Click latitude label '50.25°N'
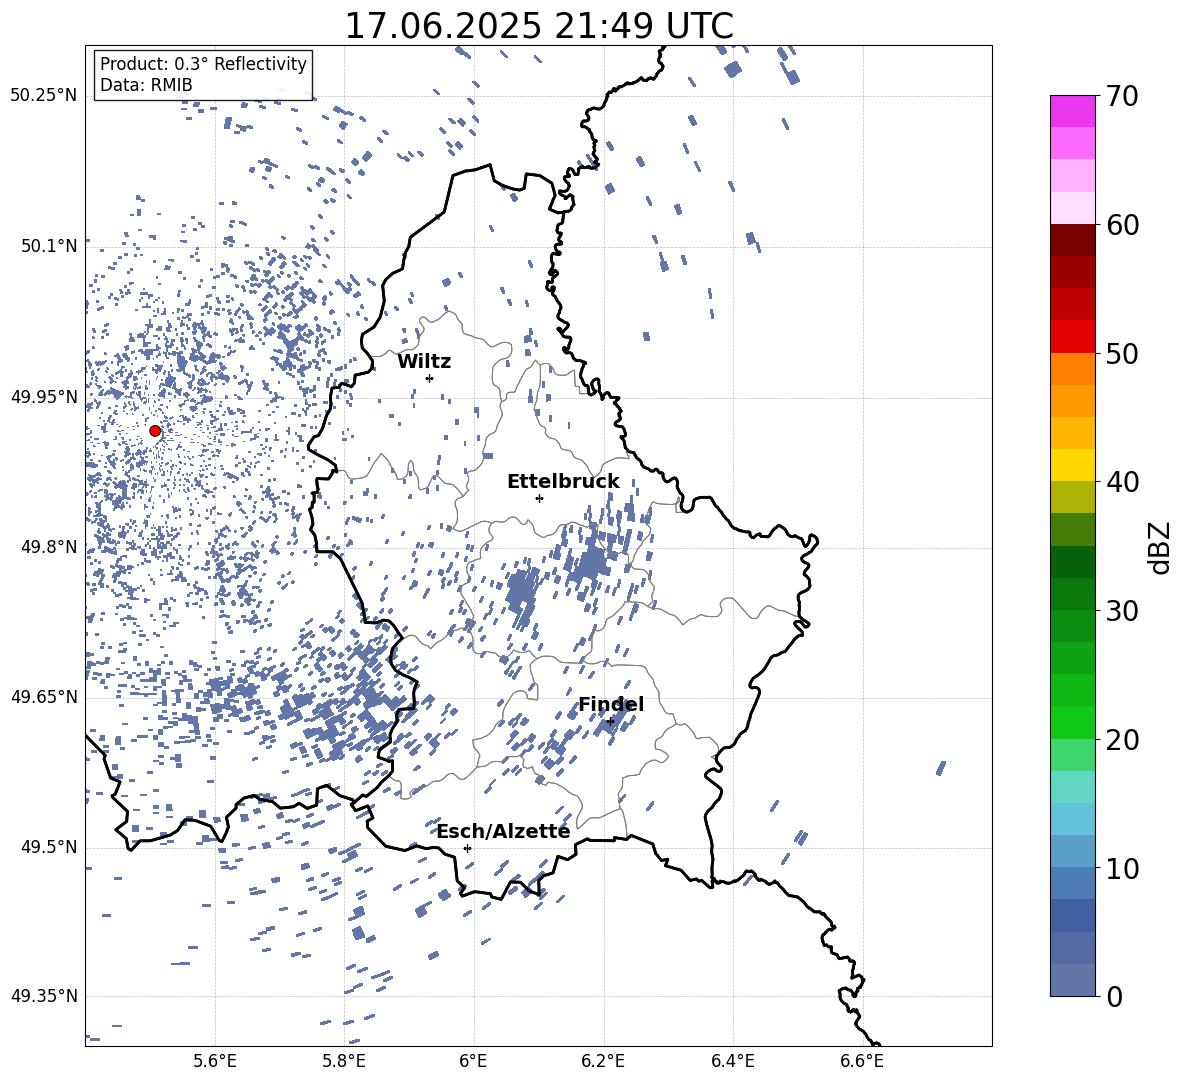The image size is (1184, 1081). (44, 96)
